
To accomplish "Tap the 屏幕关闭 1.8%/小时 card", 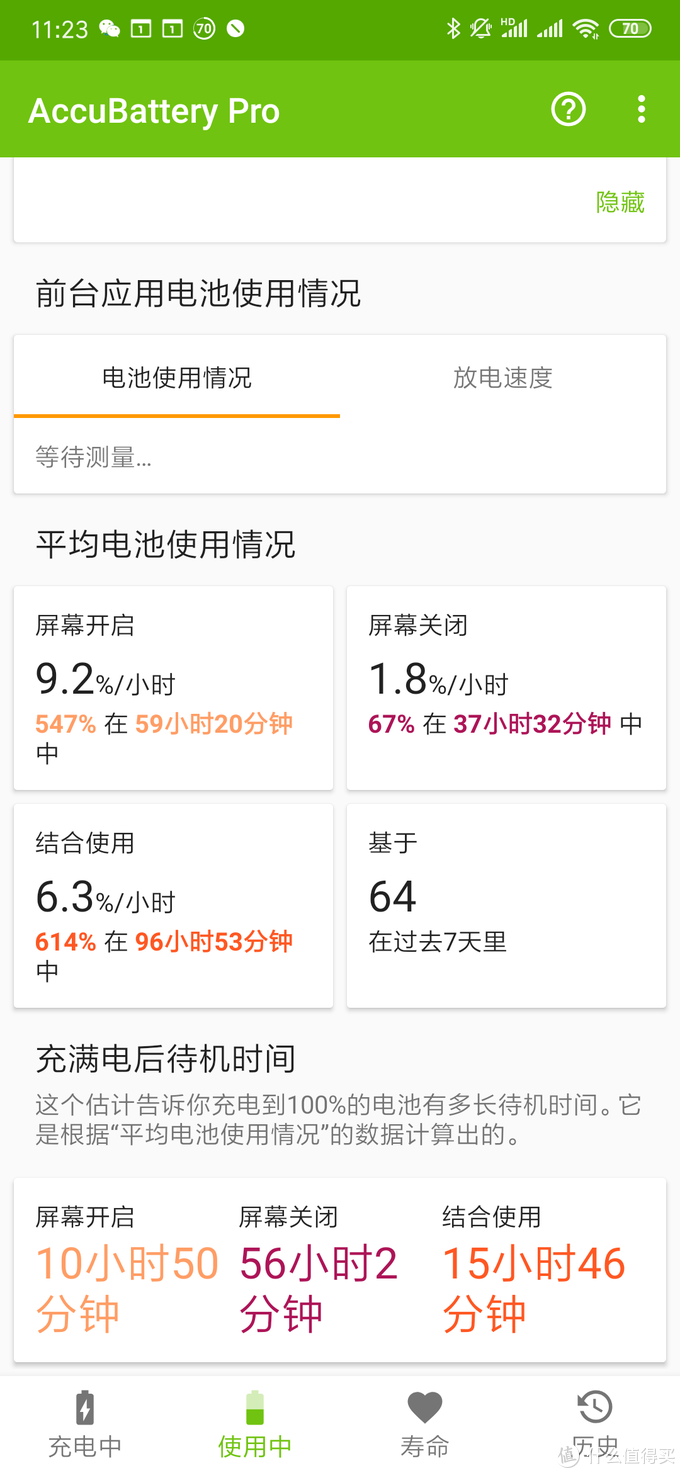I will 506,688.
